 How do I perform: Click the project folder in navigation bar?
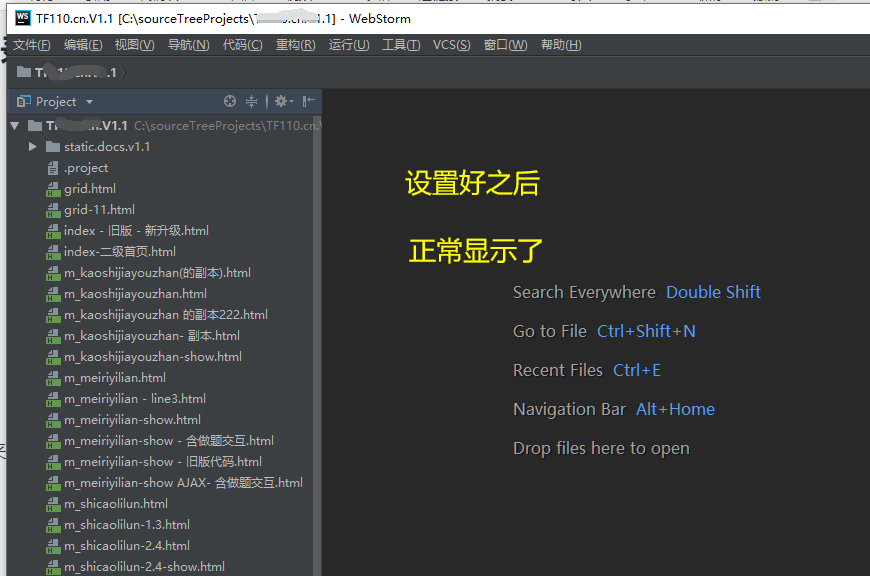(67, 72)
